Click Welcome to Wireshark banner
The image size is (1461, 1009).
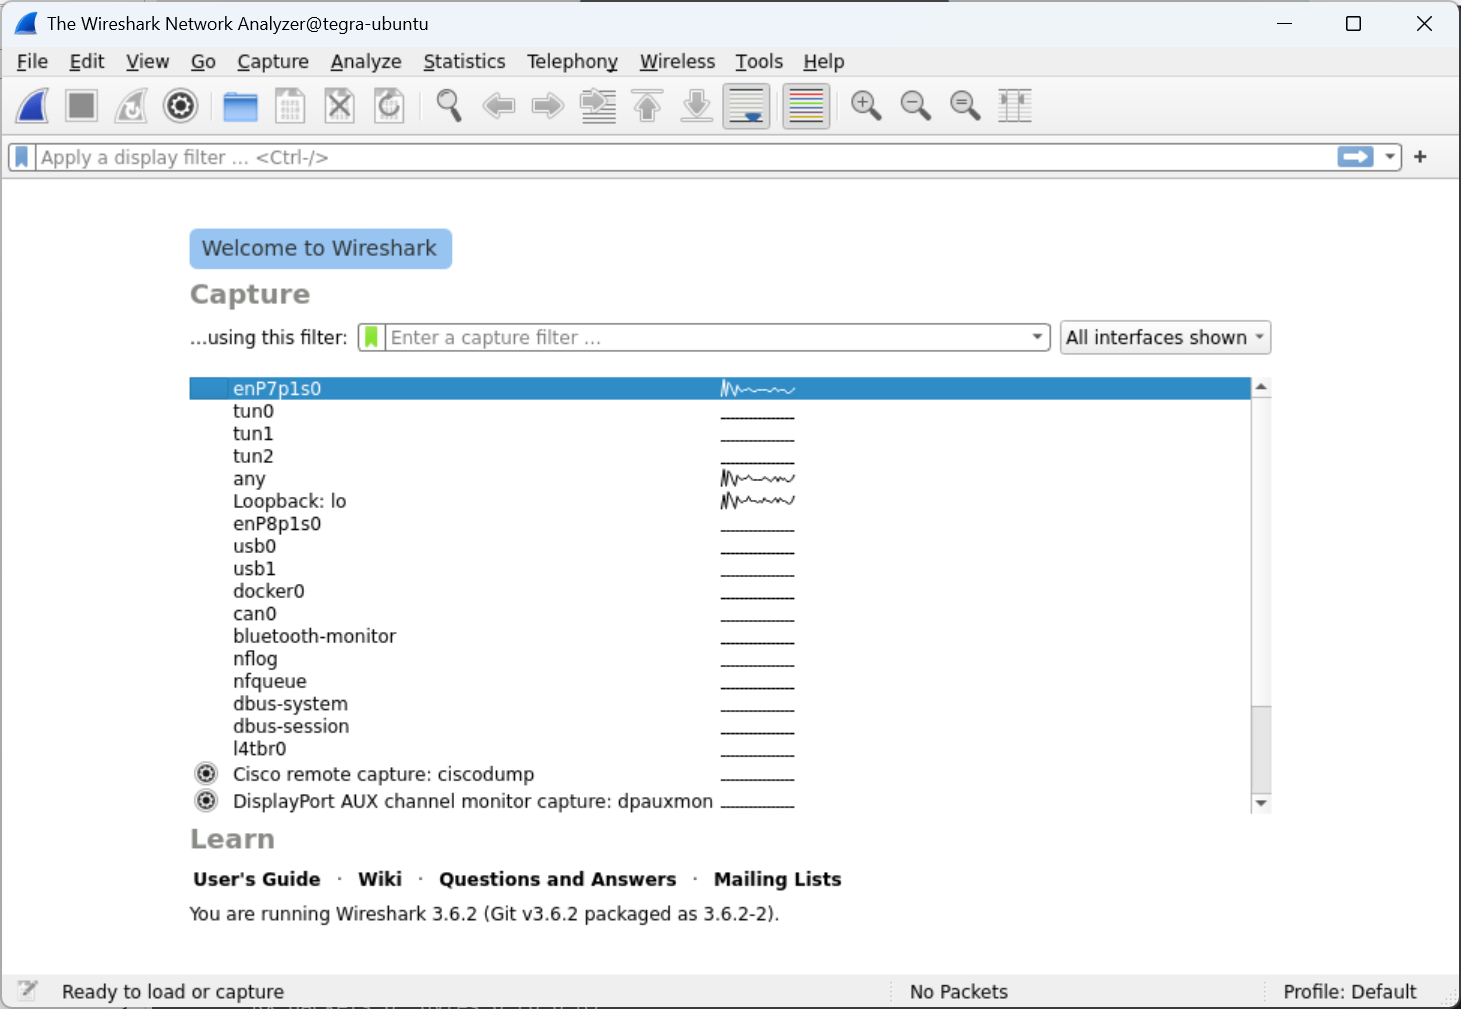tap(321, 249)
